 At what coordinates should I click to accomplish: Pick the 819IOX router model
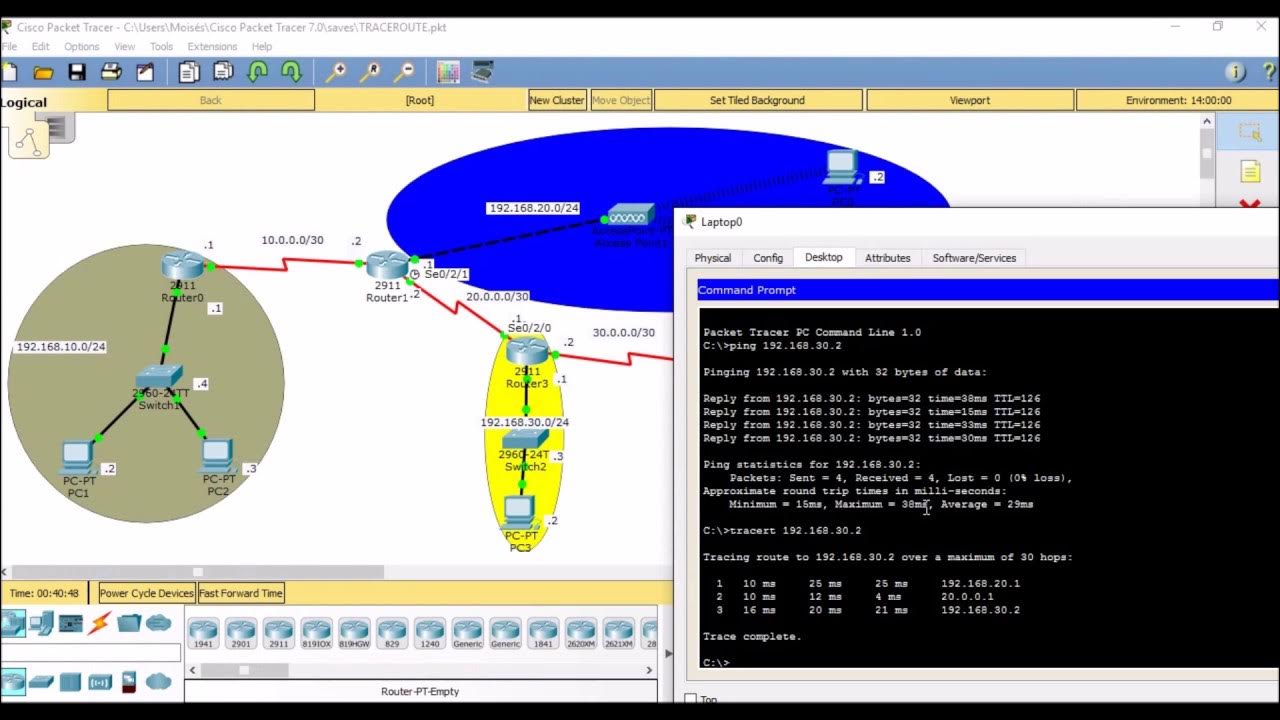(x=316, y=634)
